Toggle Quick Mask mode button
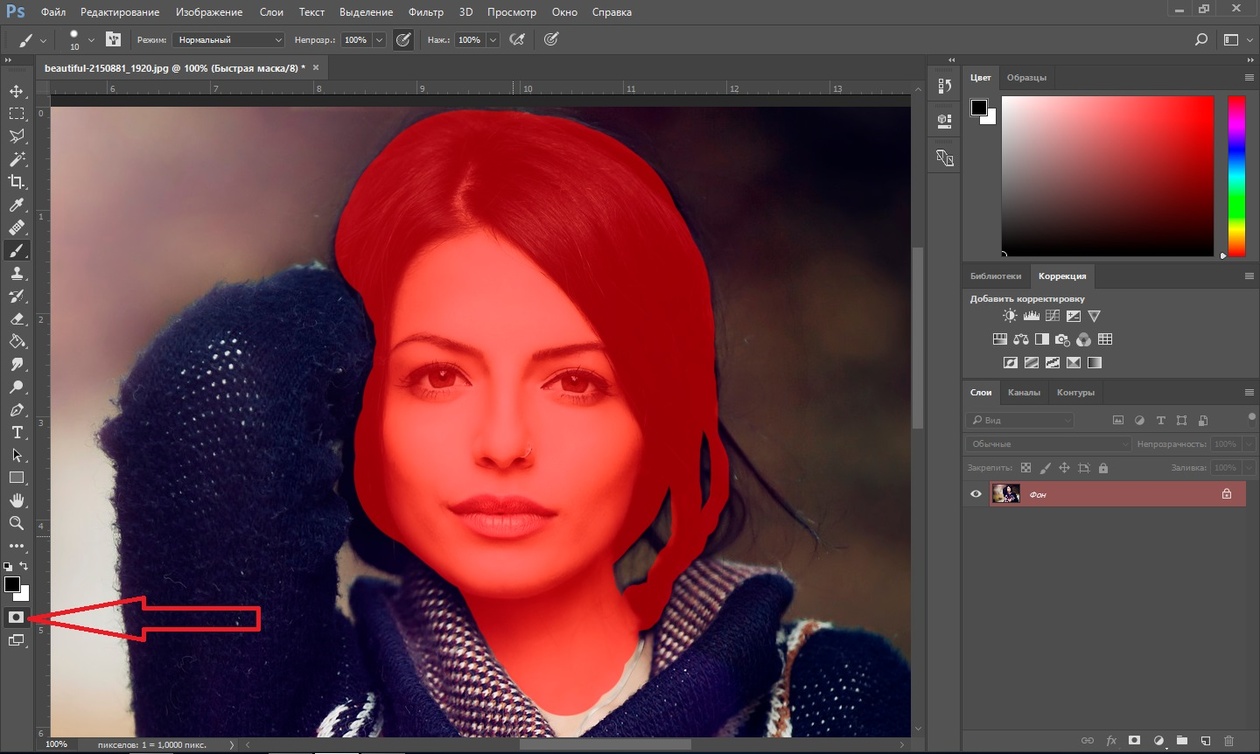Image resolution: width=1260 pixels, height=754 pixels. (16, 617)
